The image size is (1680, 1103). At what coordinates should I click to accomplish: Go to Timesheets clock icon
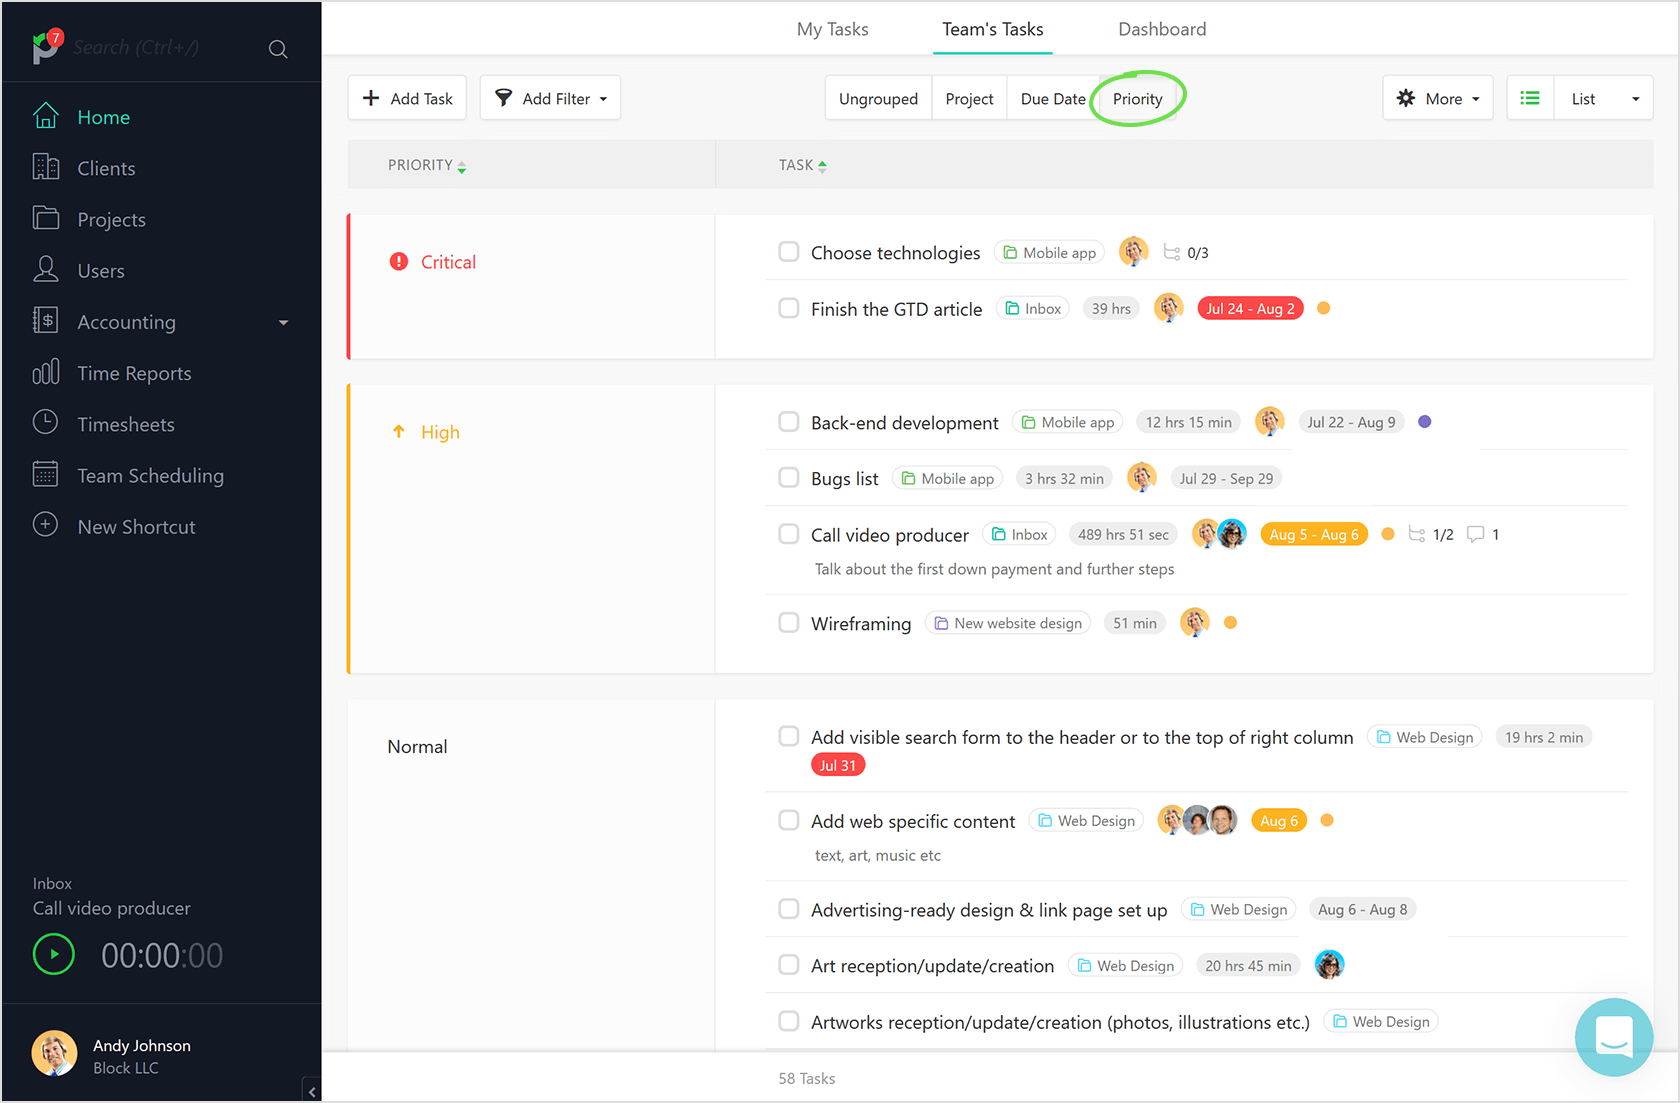coord(46,423)
